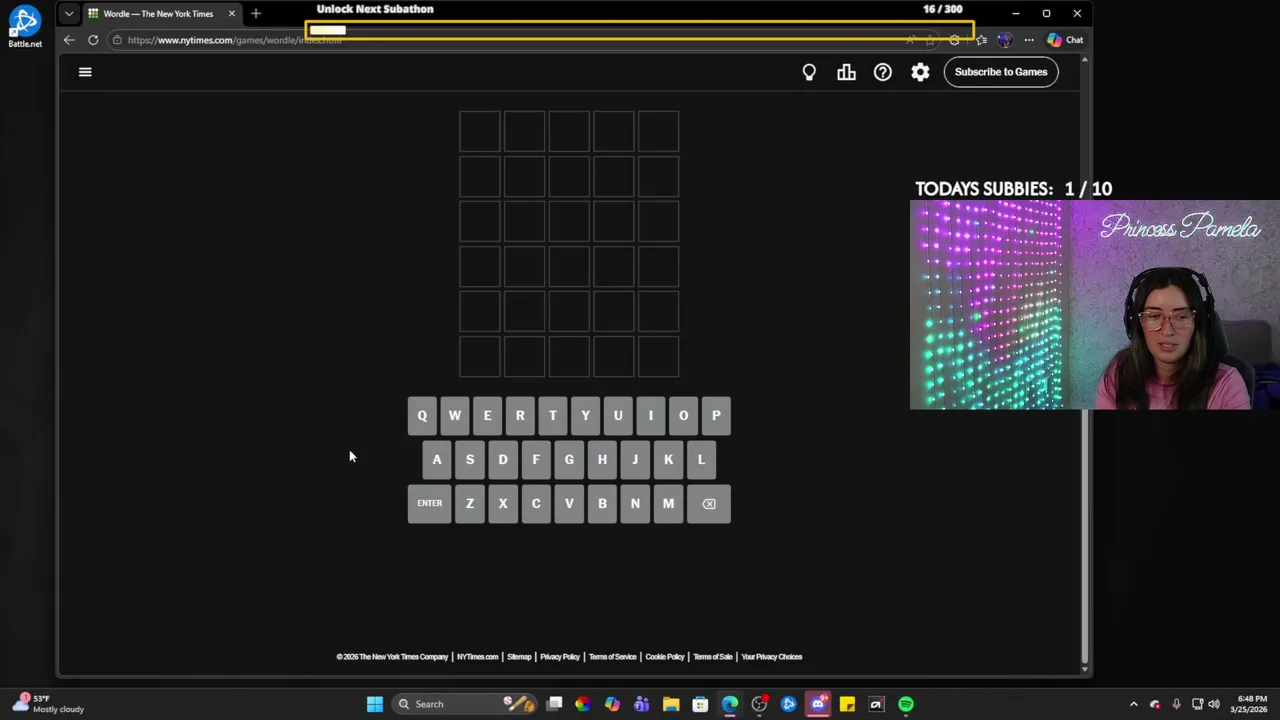This screenshot has width=1280, height=720.
Task: Open the Windows Start button
Action: click(x=374, y=704)
